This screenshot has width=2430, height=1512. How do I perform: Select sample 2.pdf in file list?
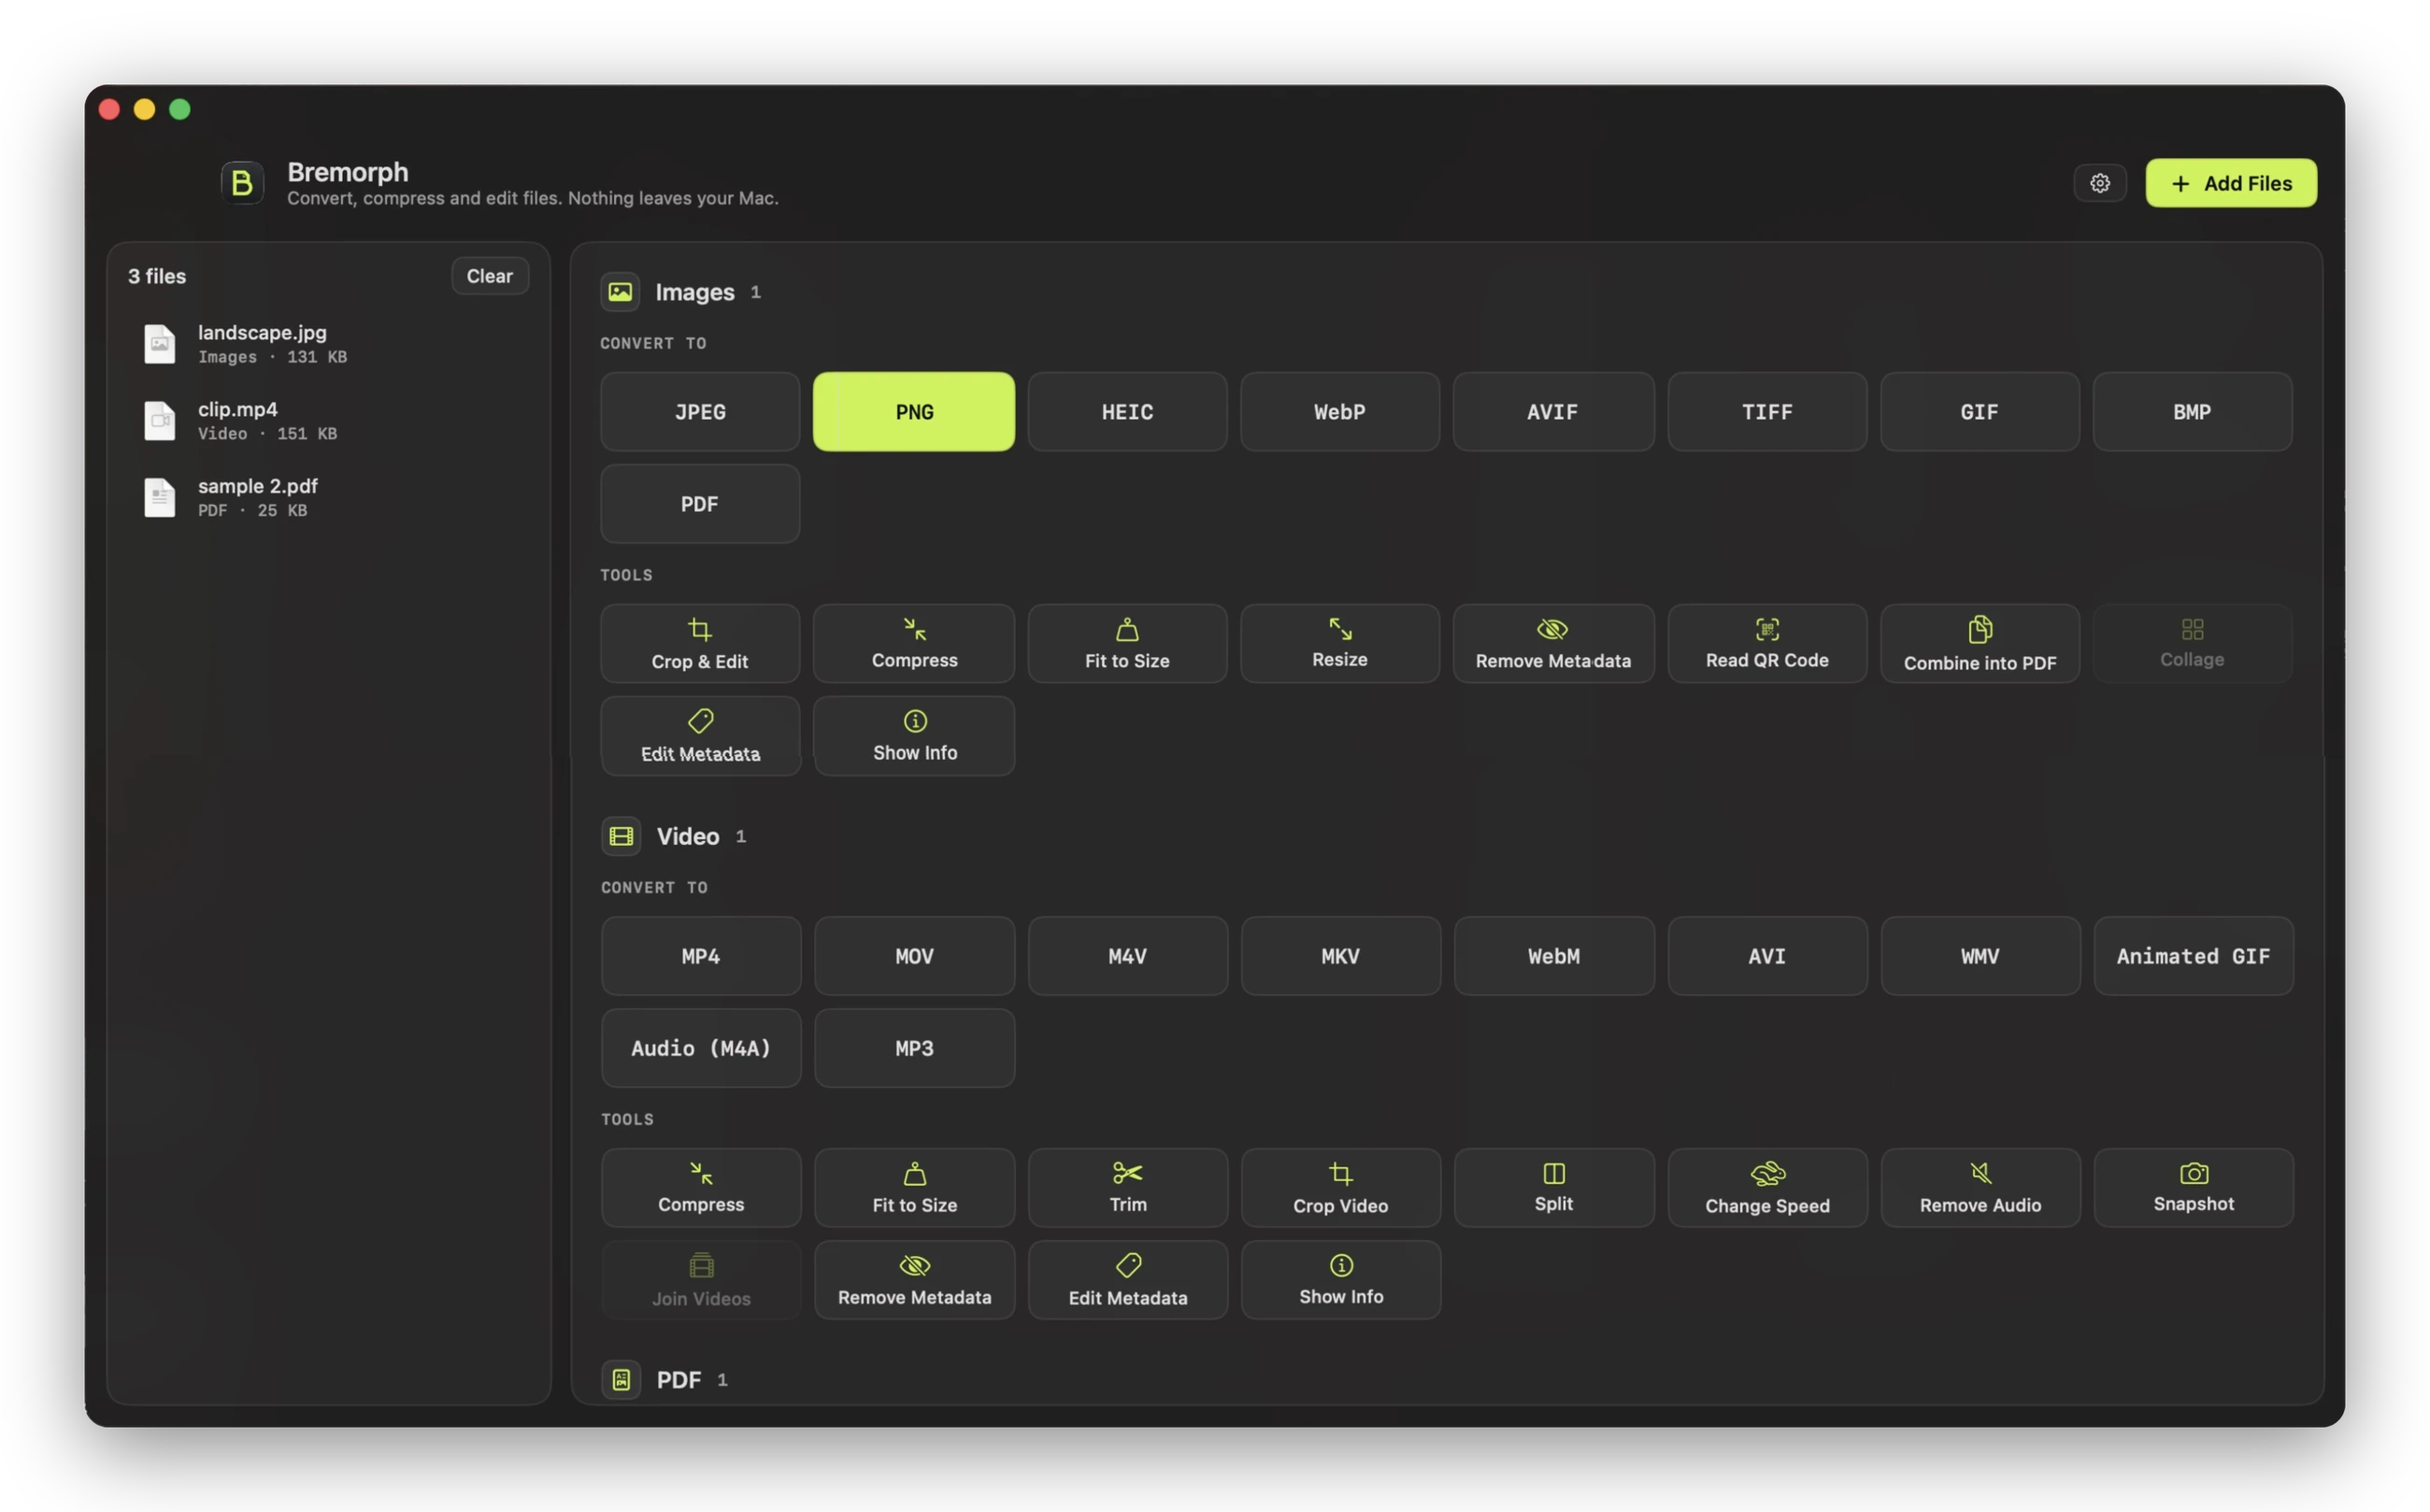[x=329, y=497]
